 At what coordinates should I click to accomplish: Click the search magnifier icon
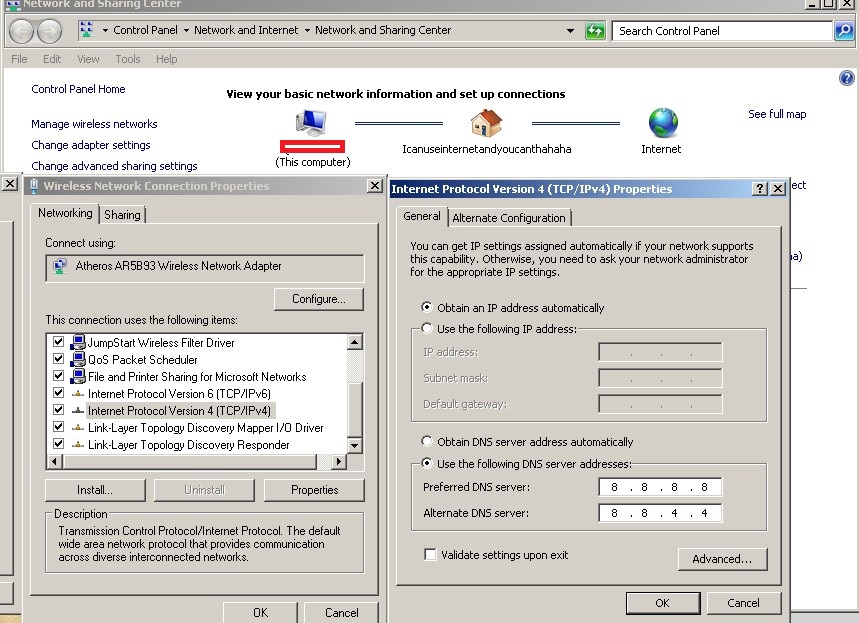tap(844, 31)
